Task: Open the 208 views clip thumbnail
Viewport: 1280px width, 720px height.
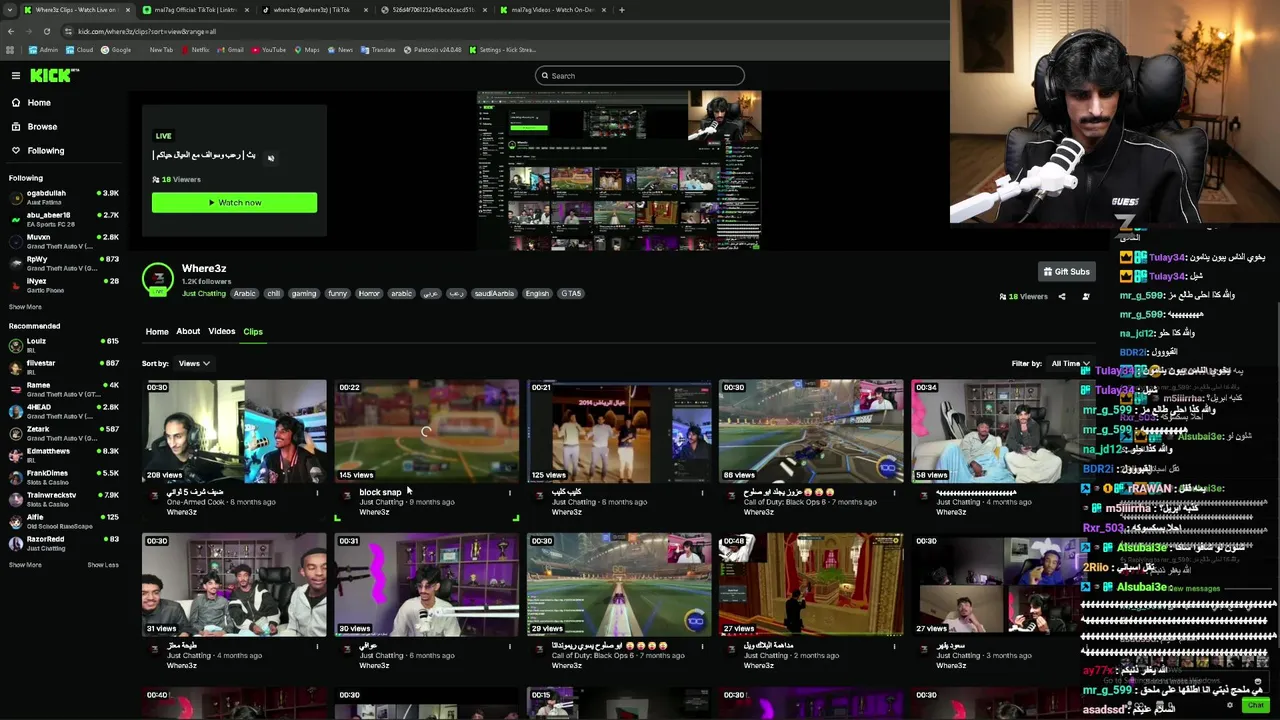Action: coord(234,431)
